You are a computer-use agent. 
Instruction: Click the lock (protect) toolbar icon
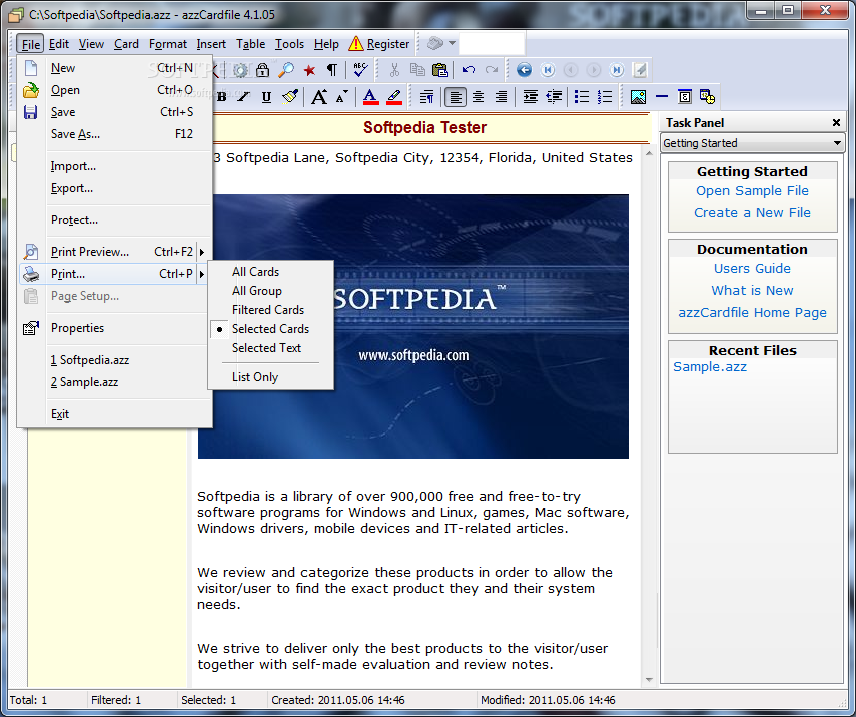[263, 70]
